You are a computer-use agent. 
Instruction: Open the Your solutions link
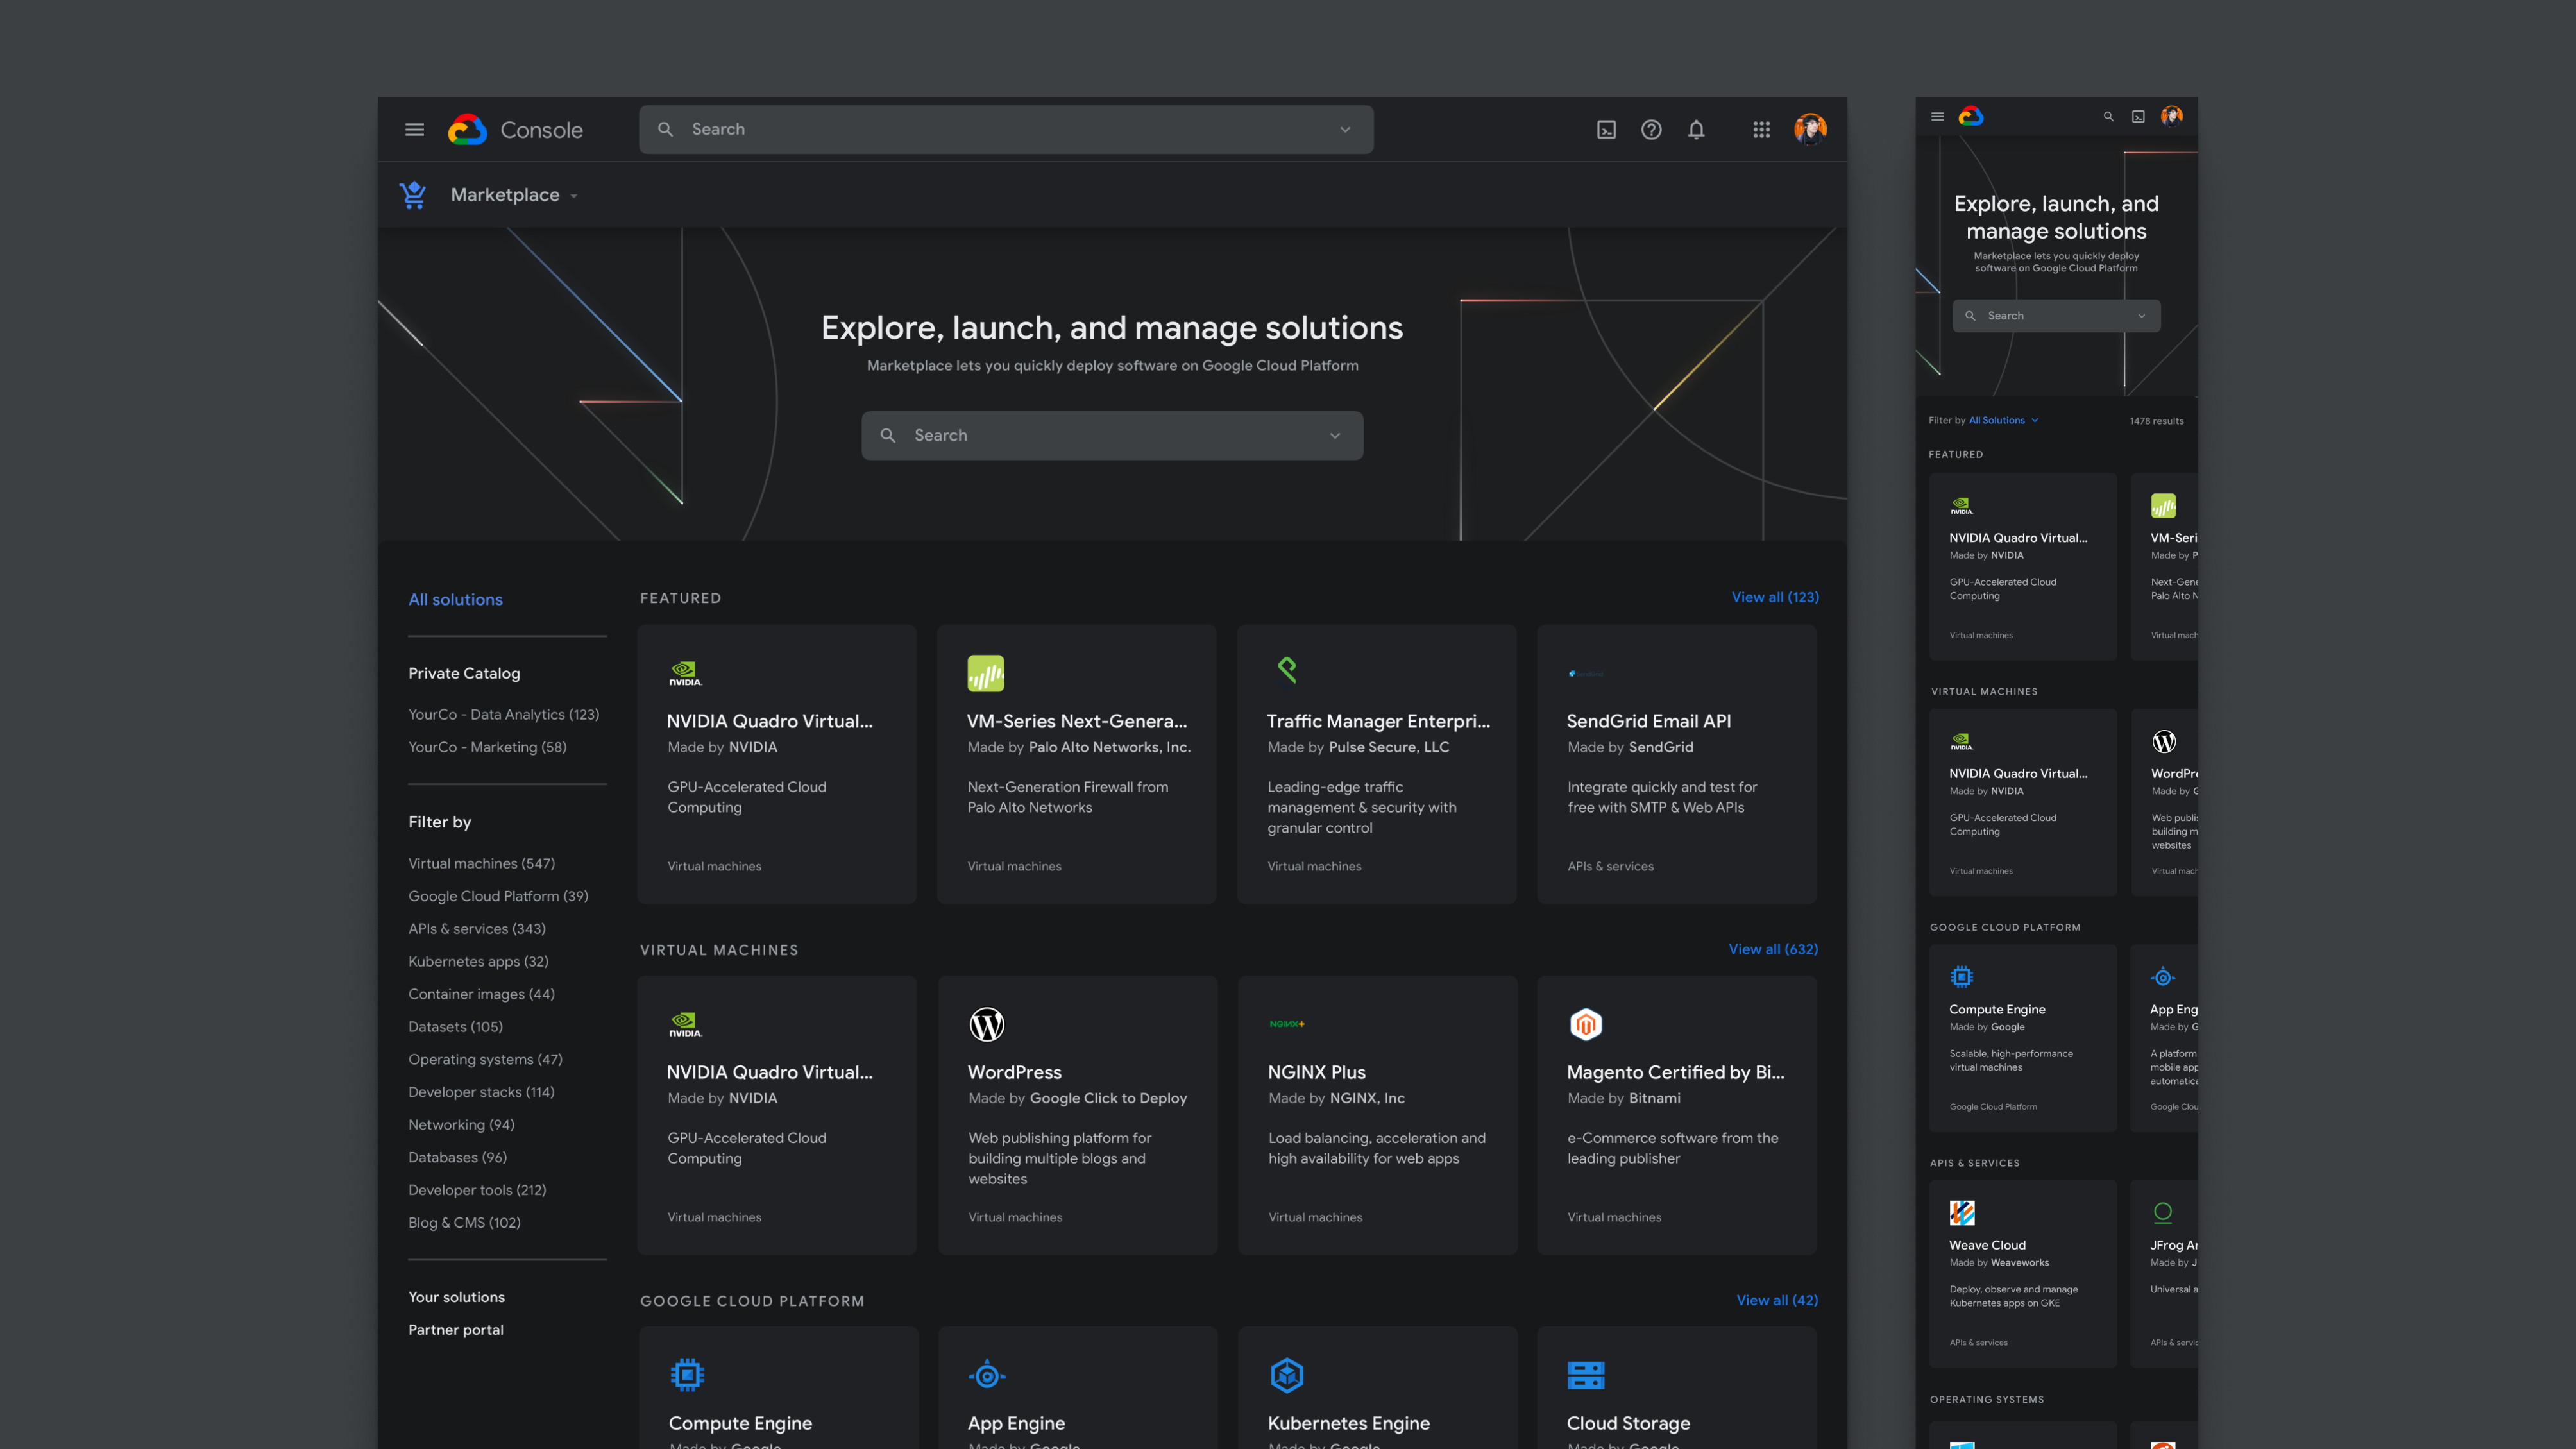[456, 1297]
